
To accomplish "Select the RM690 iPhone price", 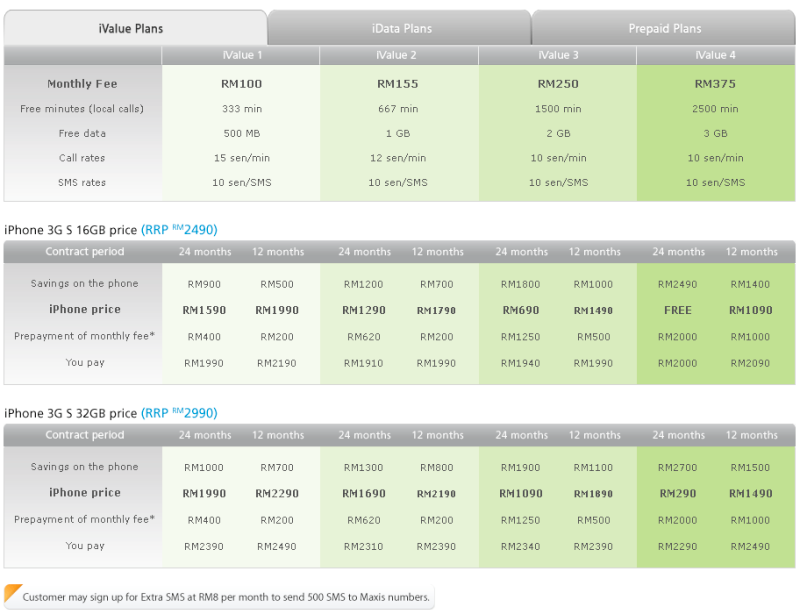I will 521,310.
